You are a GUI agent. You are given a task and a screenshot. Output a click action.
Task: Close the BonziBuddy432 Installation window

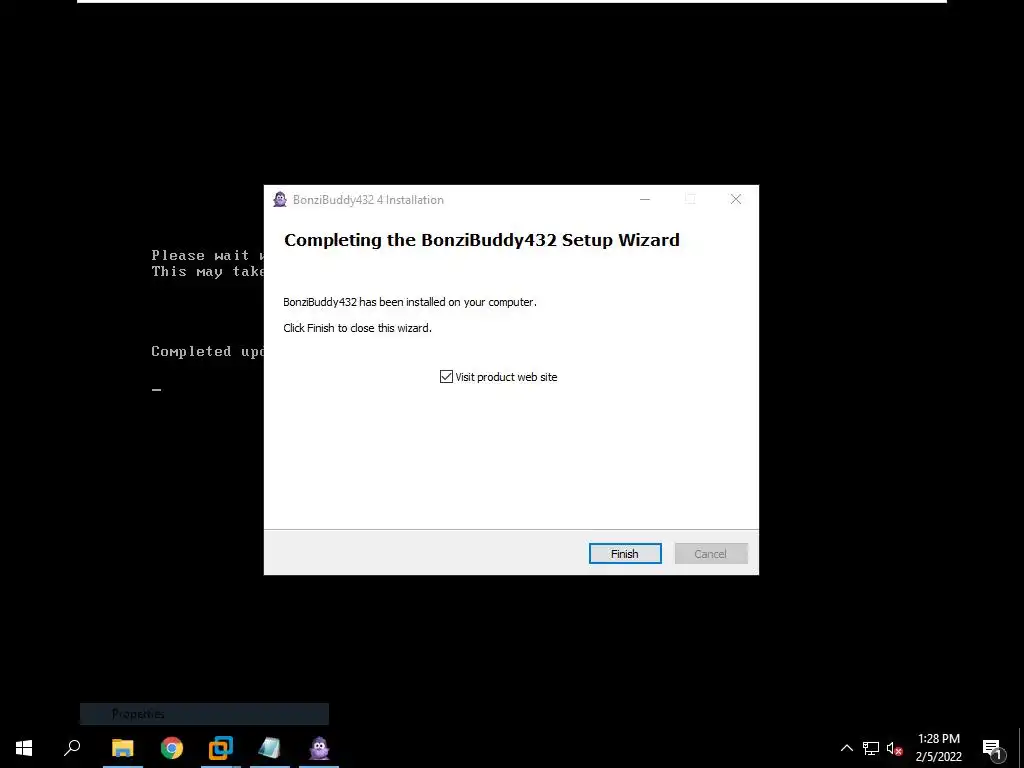point(736,200)
